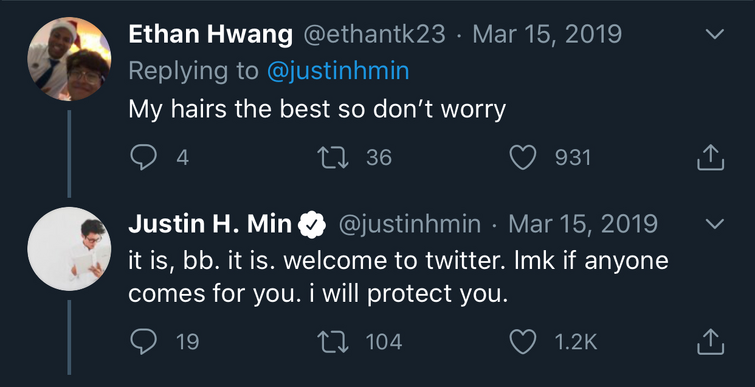Retweet Ethan Hwang's tweet
This screenshot has width=755, height=387.
point(333,158)
